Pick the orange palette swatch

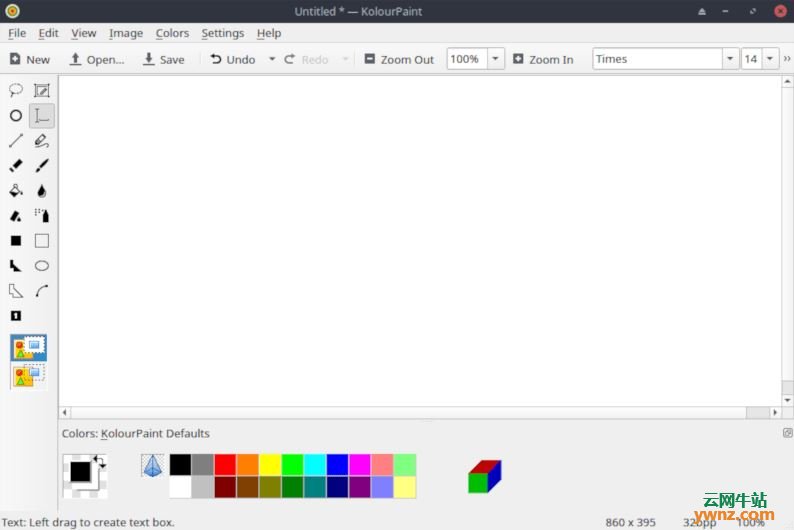248,465
